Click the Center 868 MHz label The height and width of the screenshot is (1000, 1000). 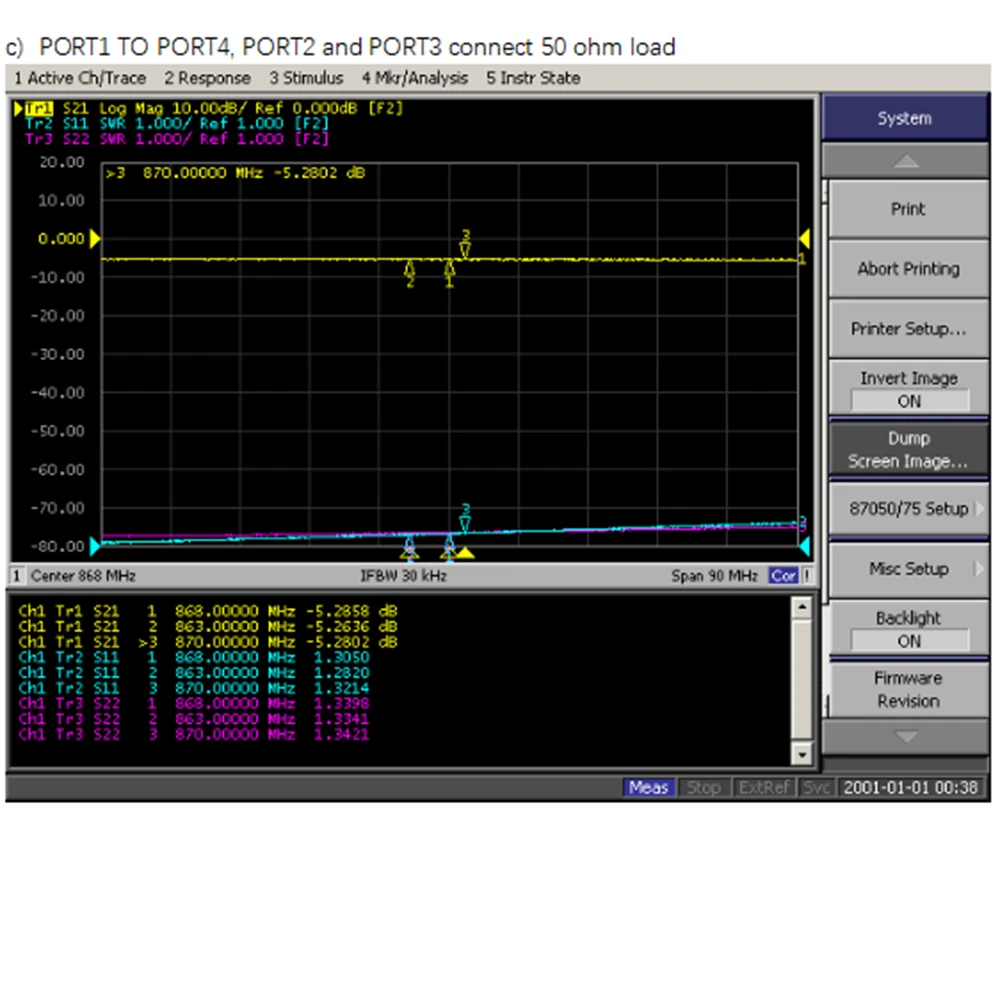pos(84,576)
